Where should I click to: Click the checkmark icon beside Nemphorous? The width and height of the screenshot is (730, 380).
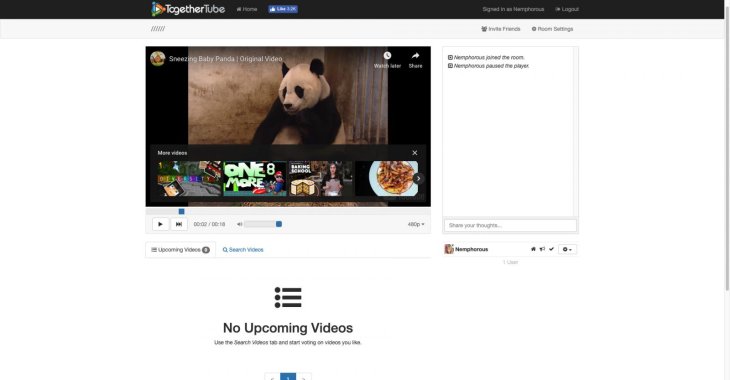551,249
